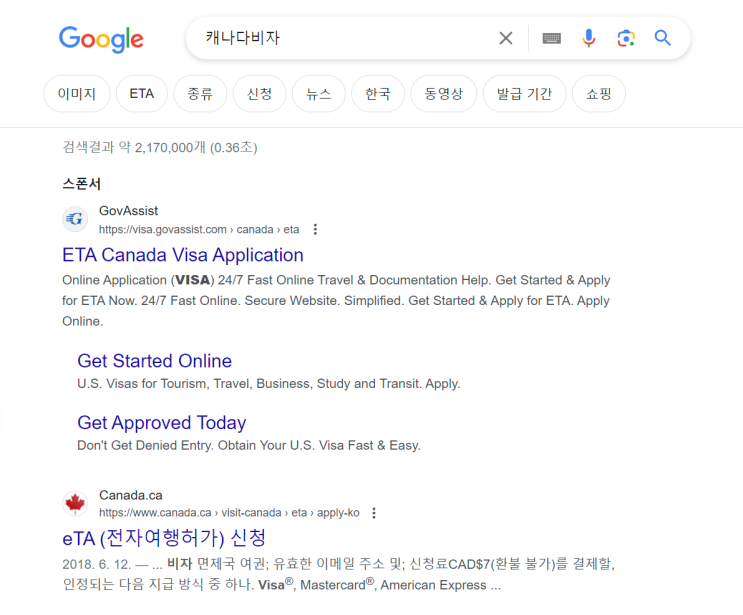Select the ETA filter chip
The width and height of the screenshot is (743, 615).
[142, 94]
